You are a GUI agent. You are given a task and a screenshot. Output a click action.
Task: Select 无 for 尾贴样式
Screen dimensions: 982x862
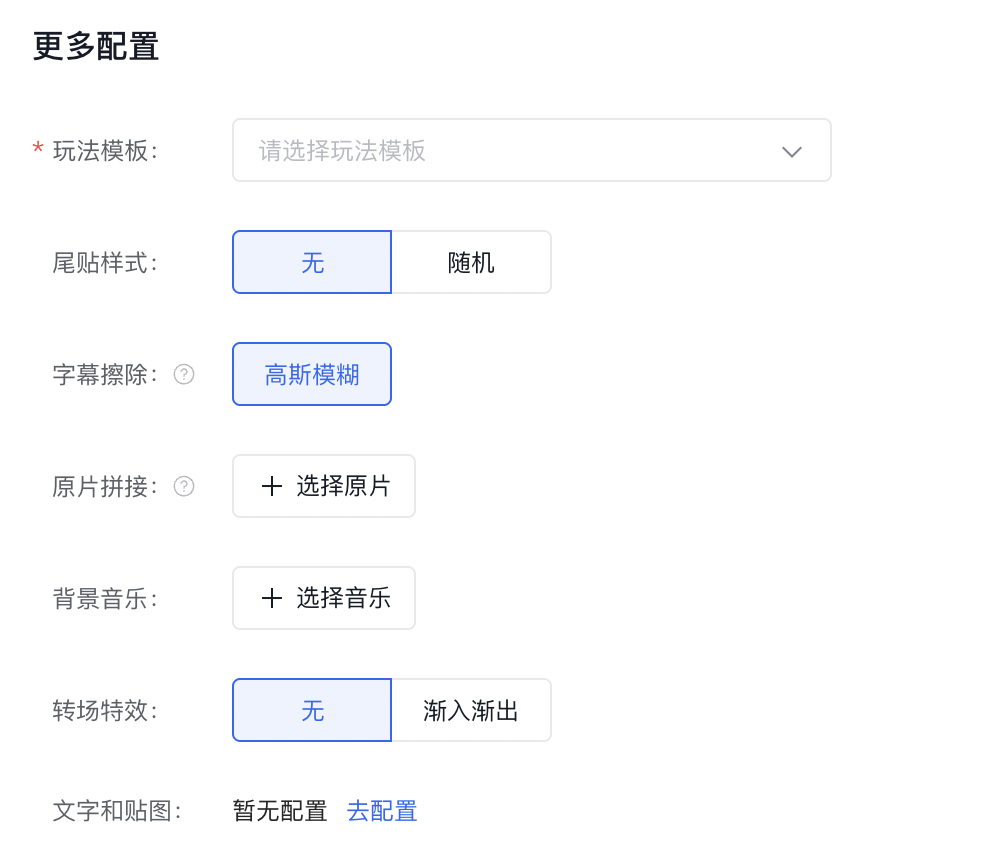pyautogui.click(x=312, y=263)
